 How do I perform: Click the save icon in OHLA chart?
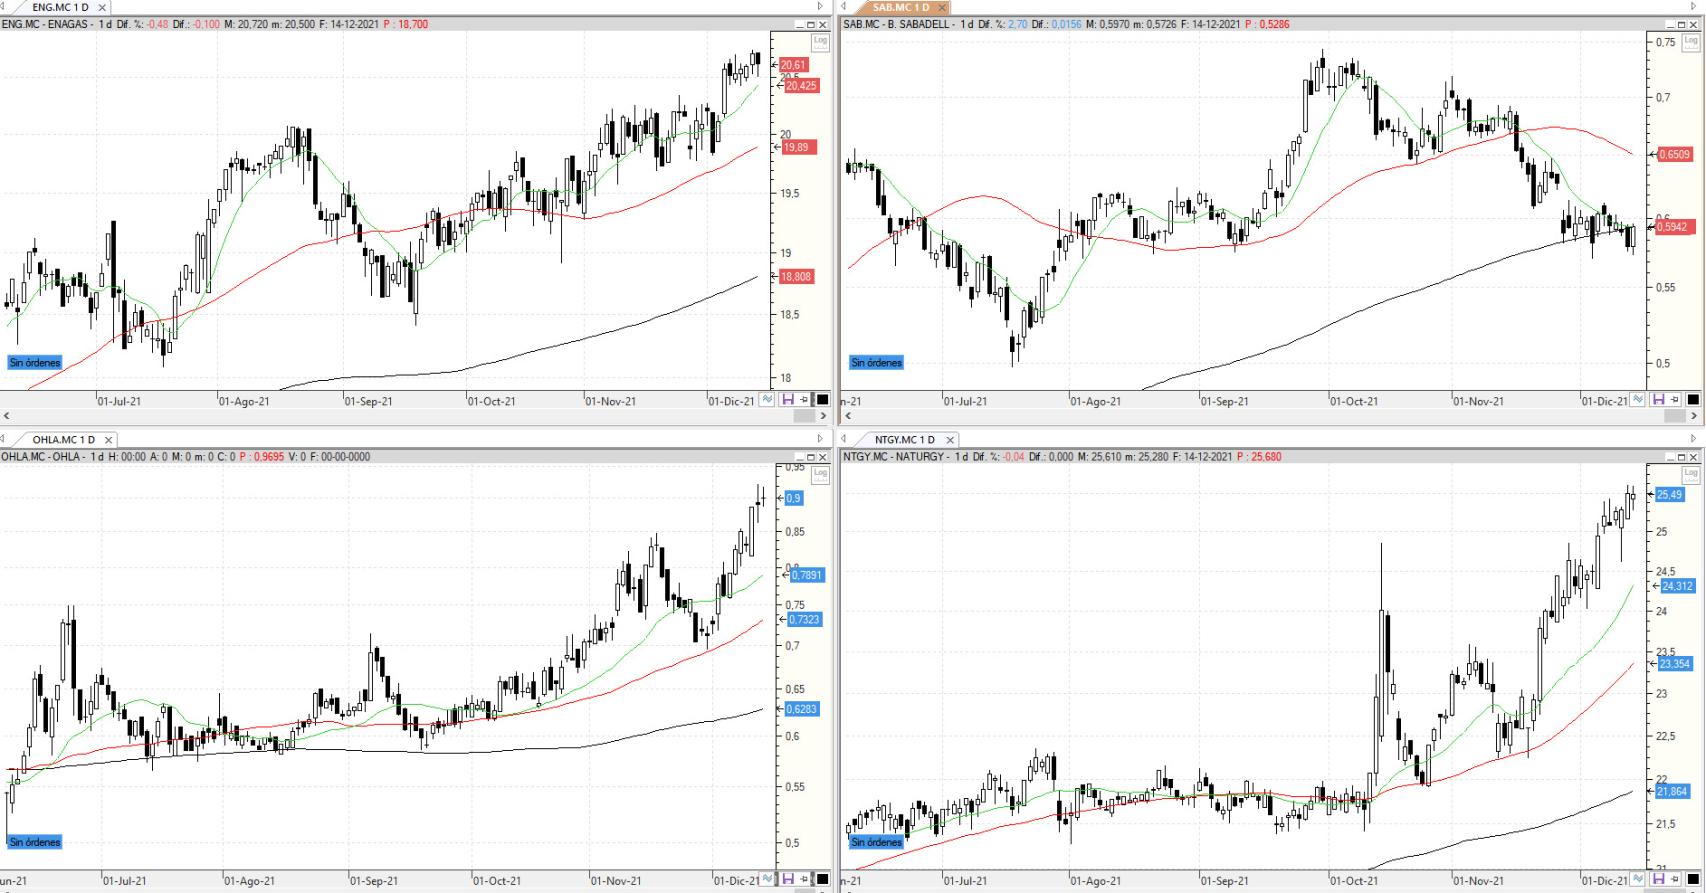tap(788, 880)
